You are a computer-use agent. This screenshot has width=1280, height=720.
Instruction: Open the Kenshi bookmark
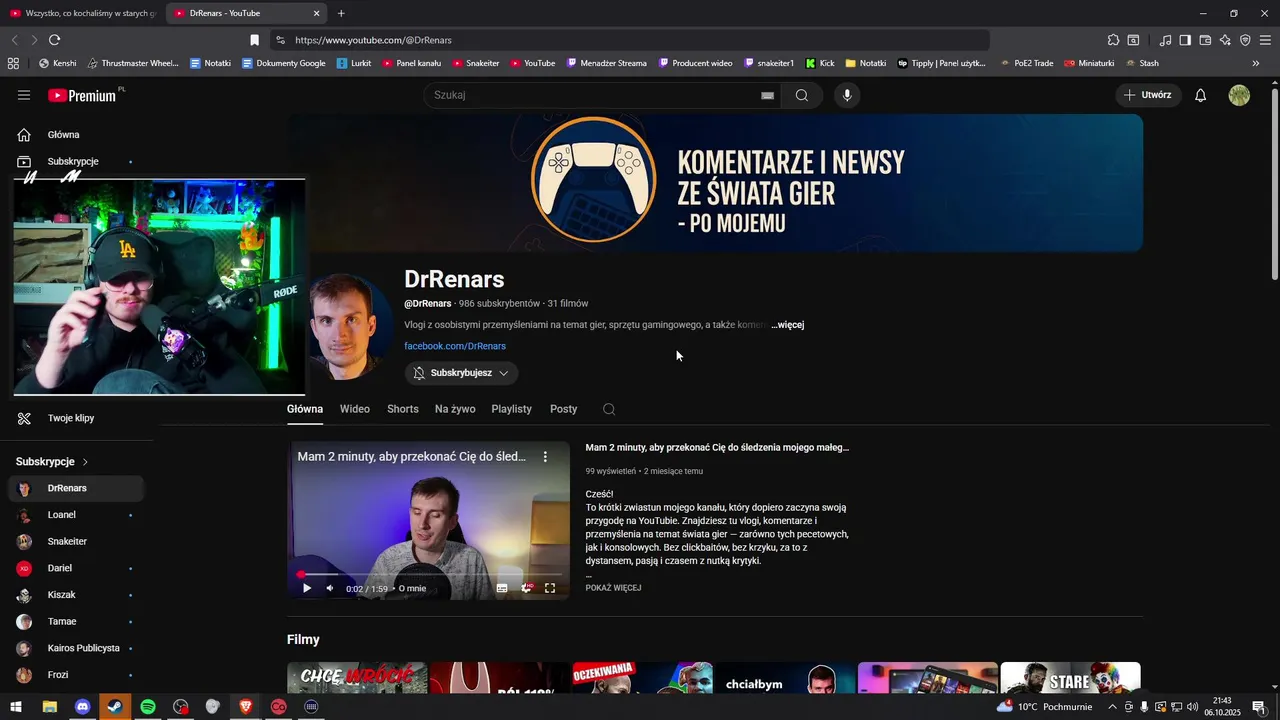click(57, 63)
